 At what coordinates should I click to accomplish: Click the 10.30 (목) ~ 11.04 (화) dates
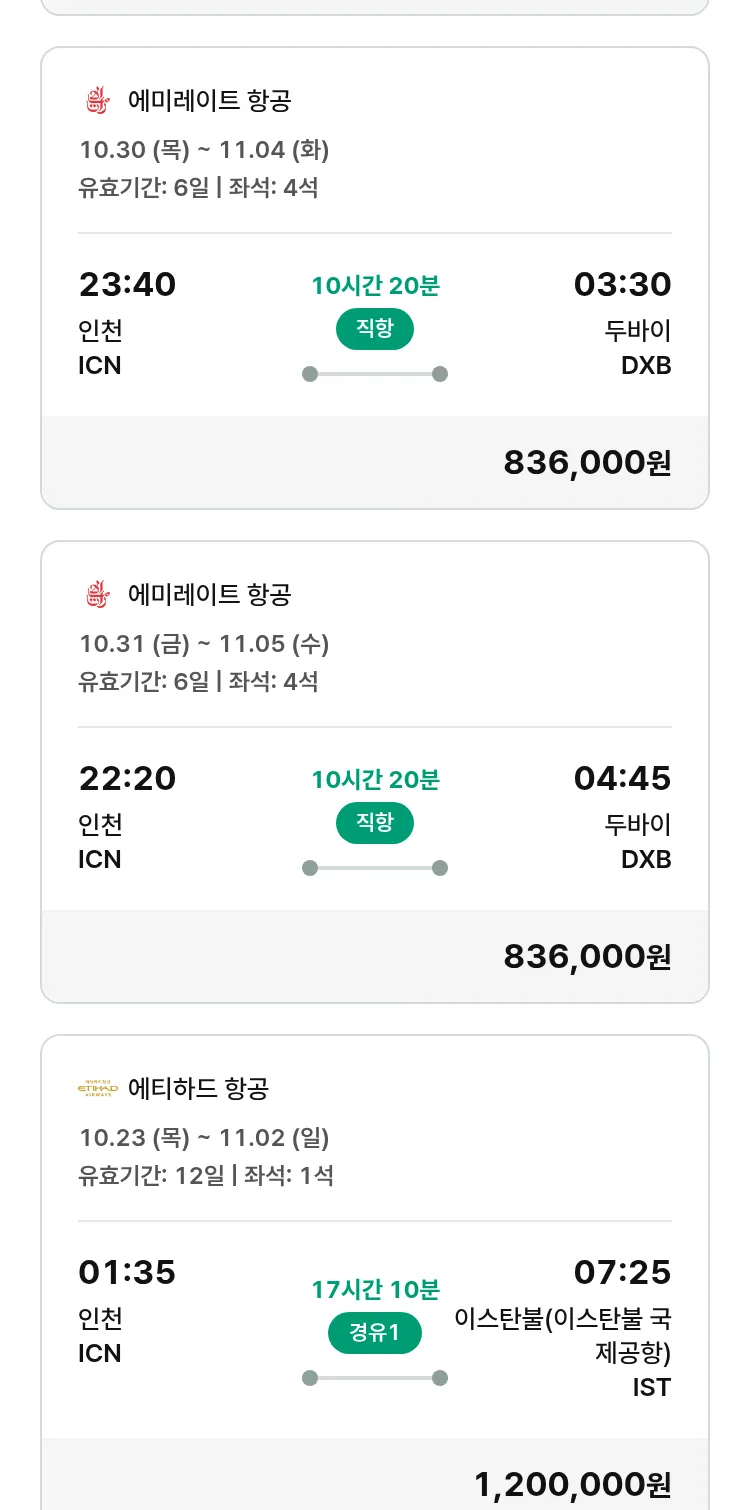pyautogui.click(x=204, y=150)
